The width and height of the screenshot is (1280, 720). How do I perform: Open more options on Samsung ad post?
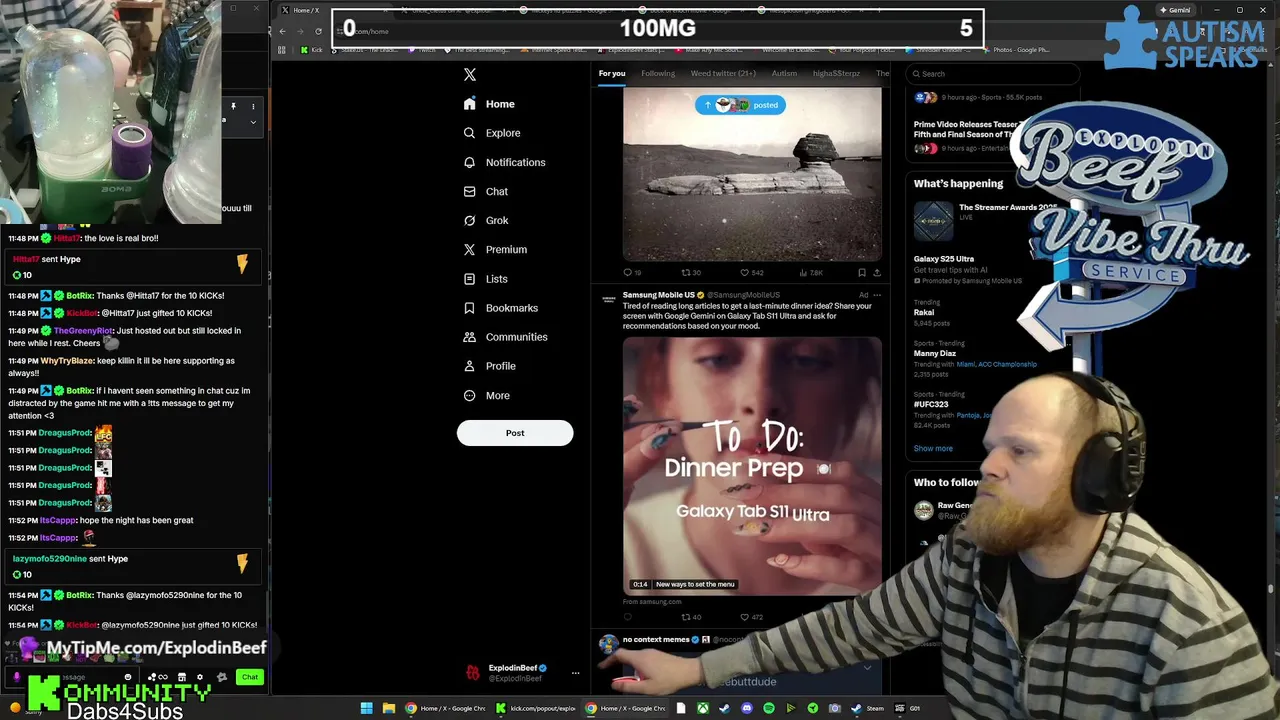[x=877, y=295]
